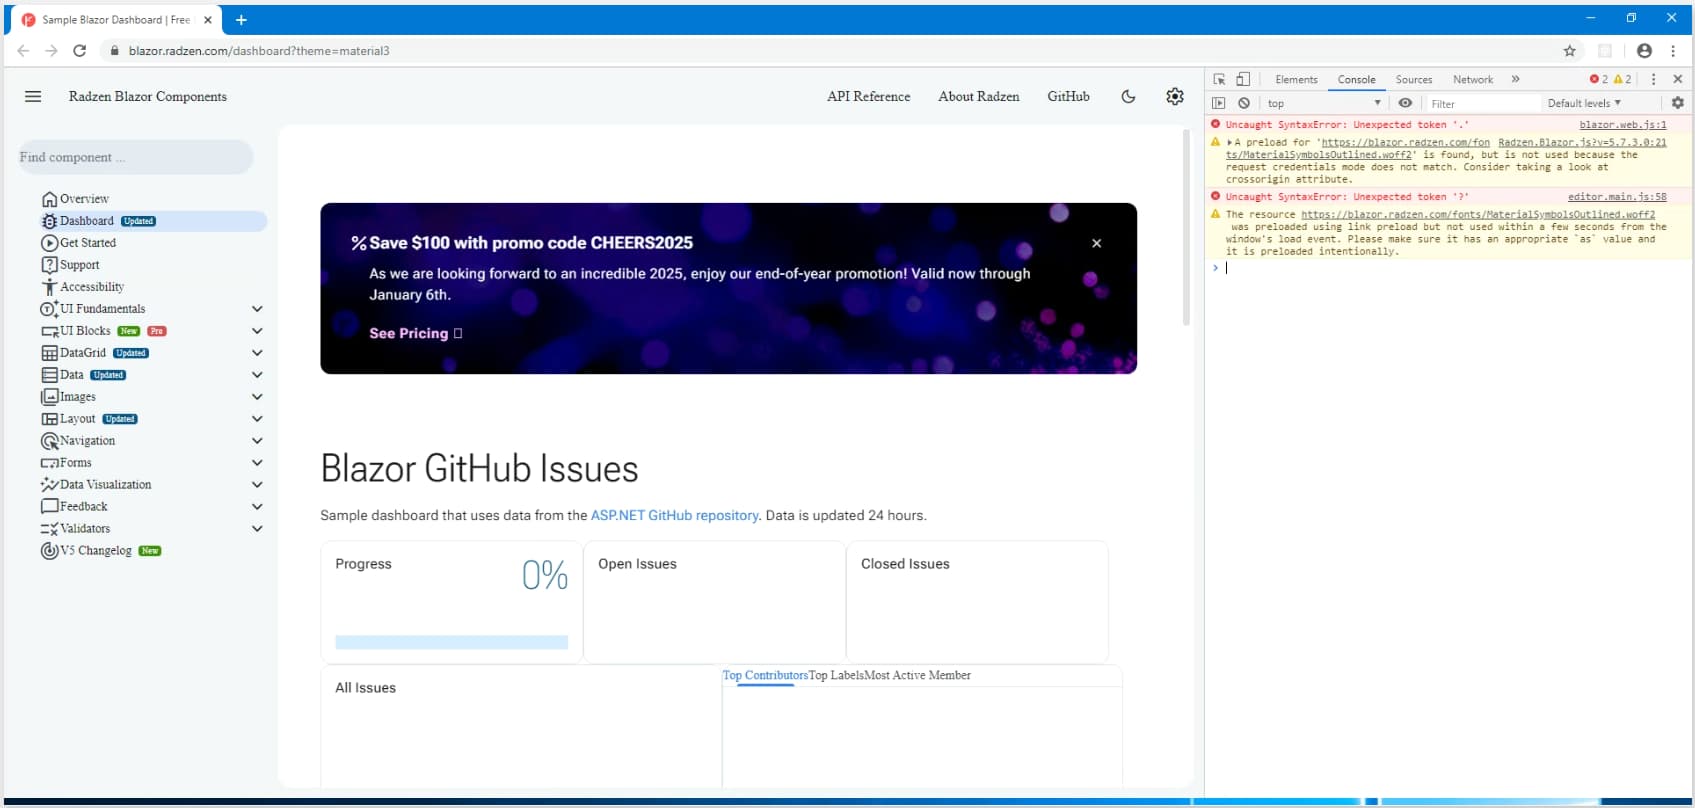1695x808 pixels.
Task: Select the Top Labels tab
Action: [x=836, y=675]
